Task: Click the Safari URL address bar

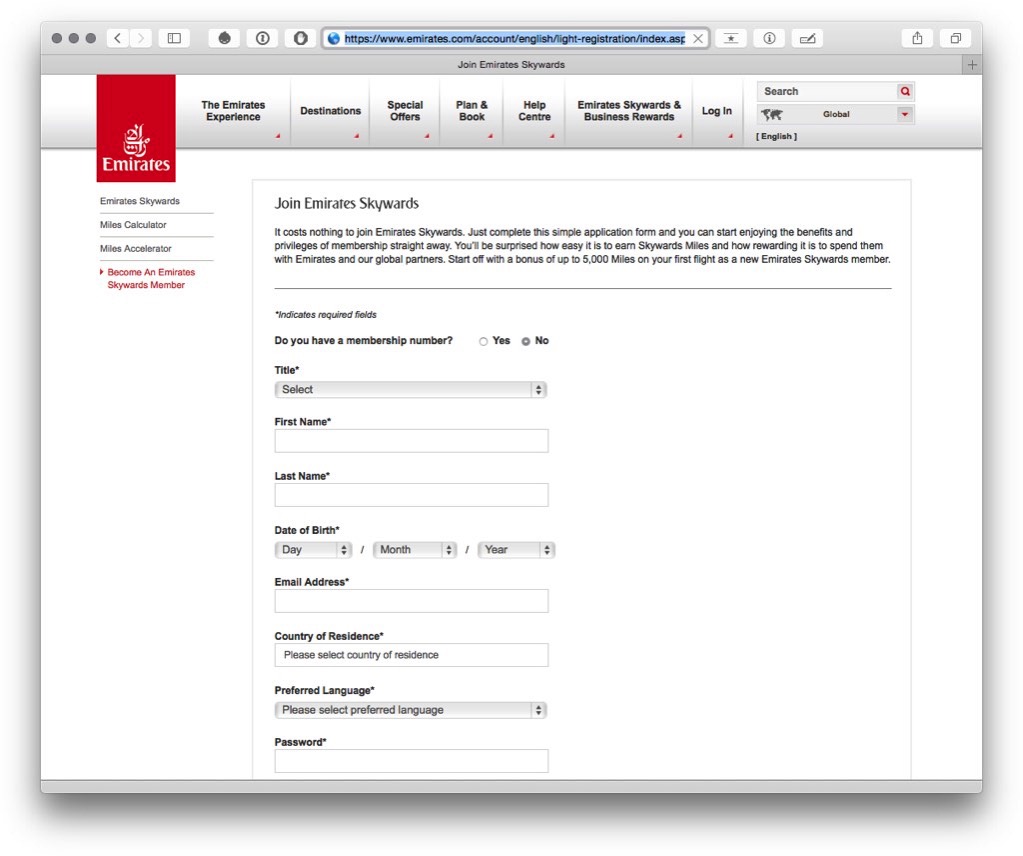Action: point(514,38)
